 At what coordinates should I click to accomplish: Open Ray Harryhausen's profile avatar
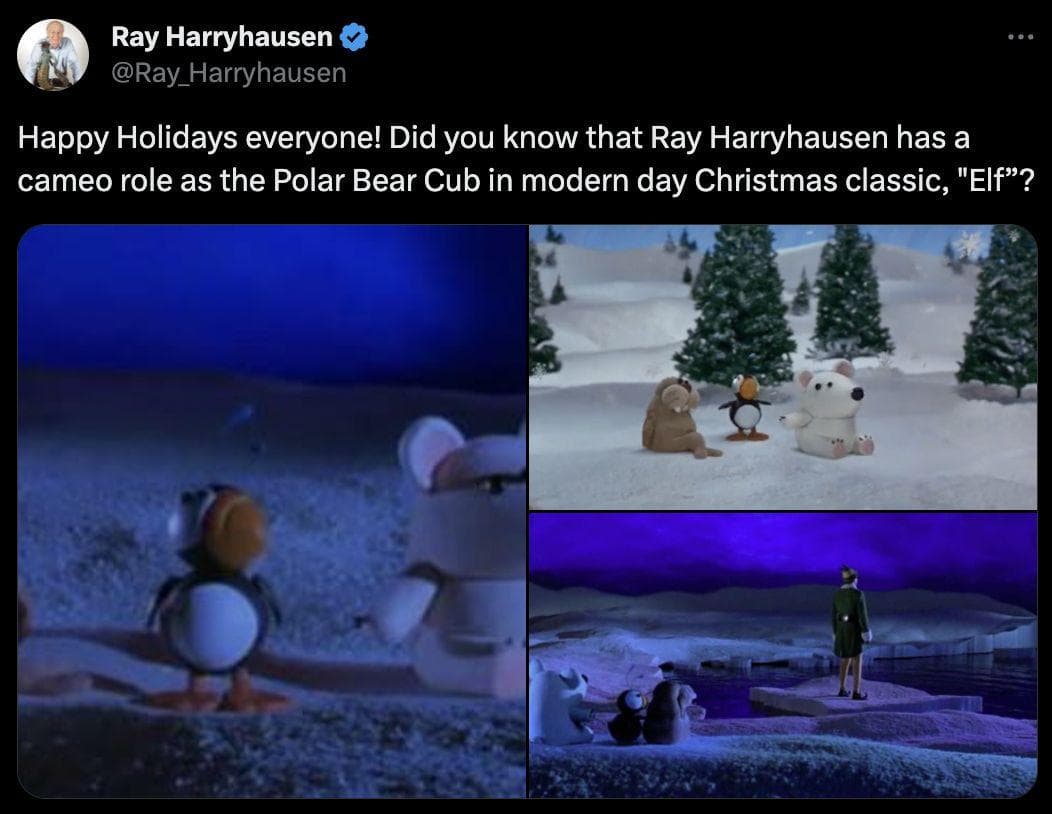[53, 55]
